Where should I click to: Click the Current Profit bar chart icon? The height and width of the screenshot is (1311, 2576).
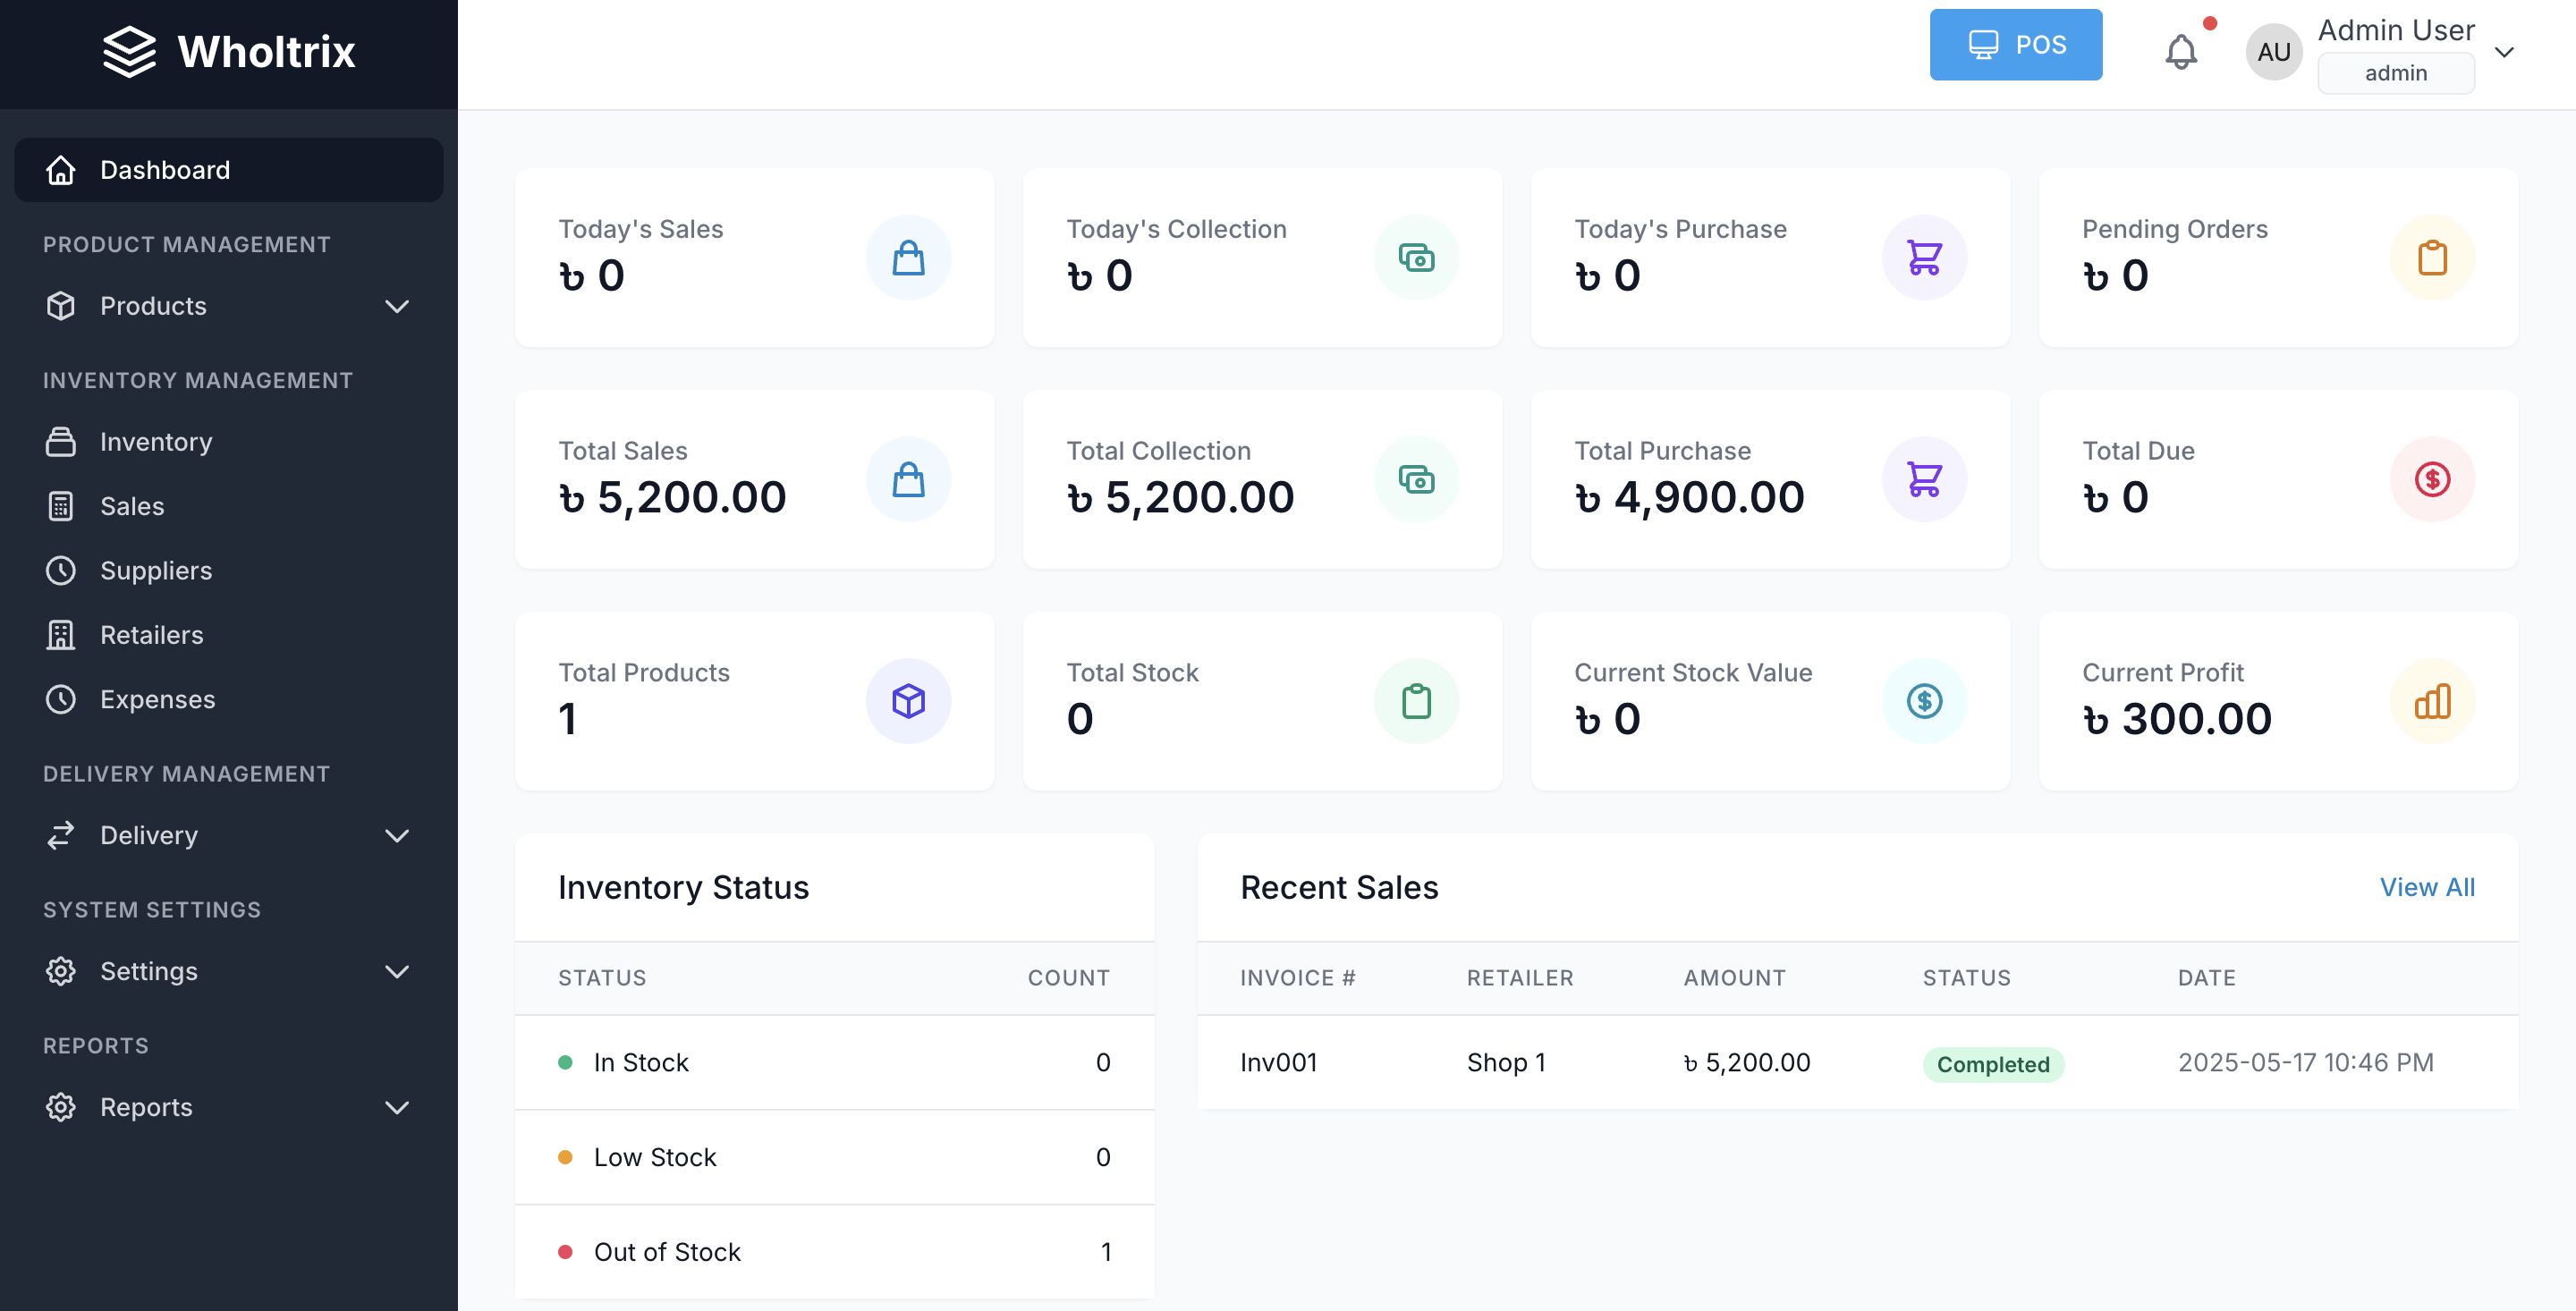point(2431,701)
